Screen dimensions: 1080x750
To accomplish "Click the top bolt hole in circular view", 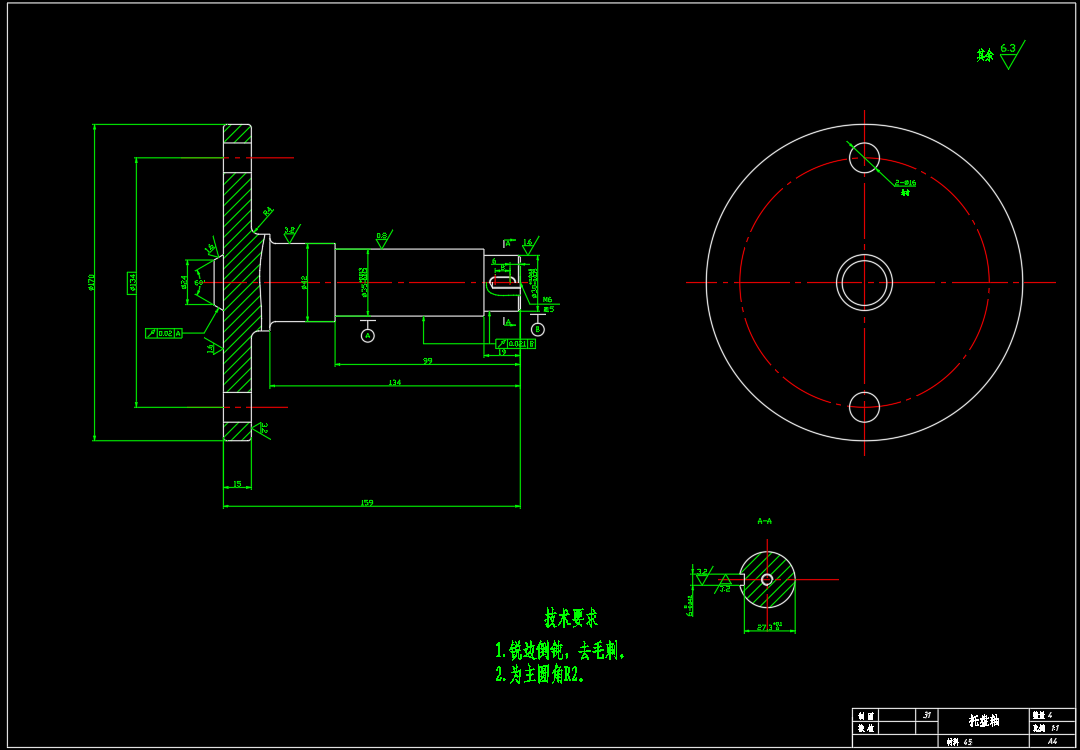I will (x=864, y=158).
